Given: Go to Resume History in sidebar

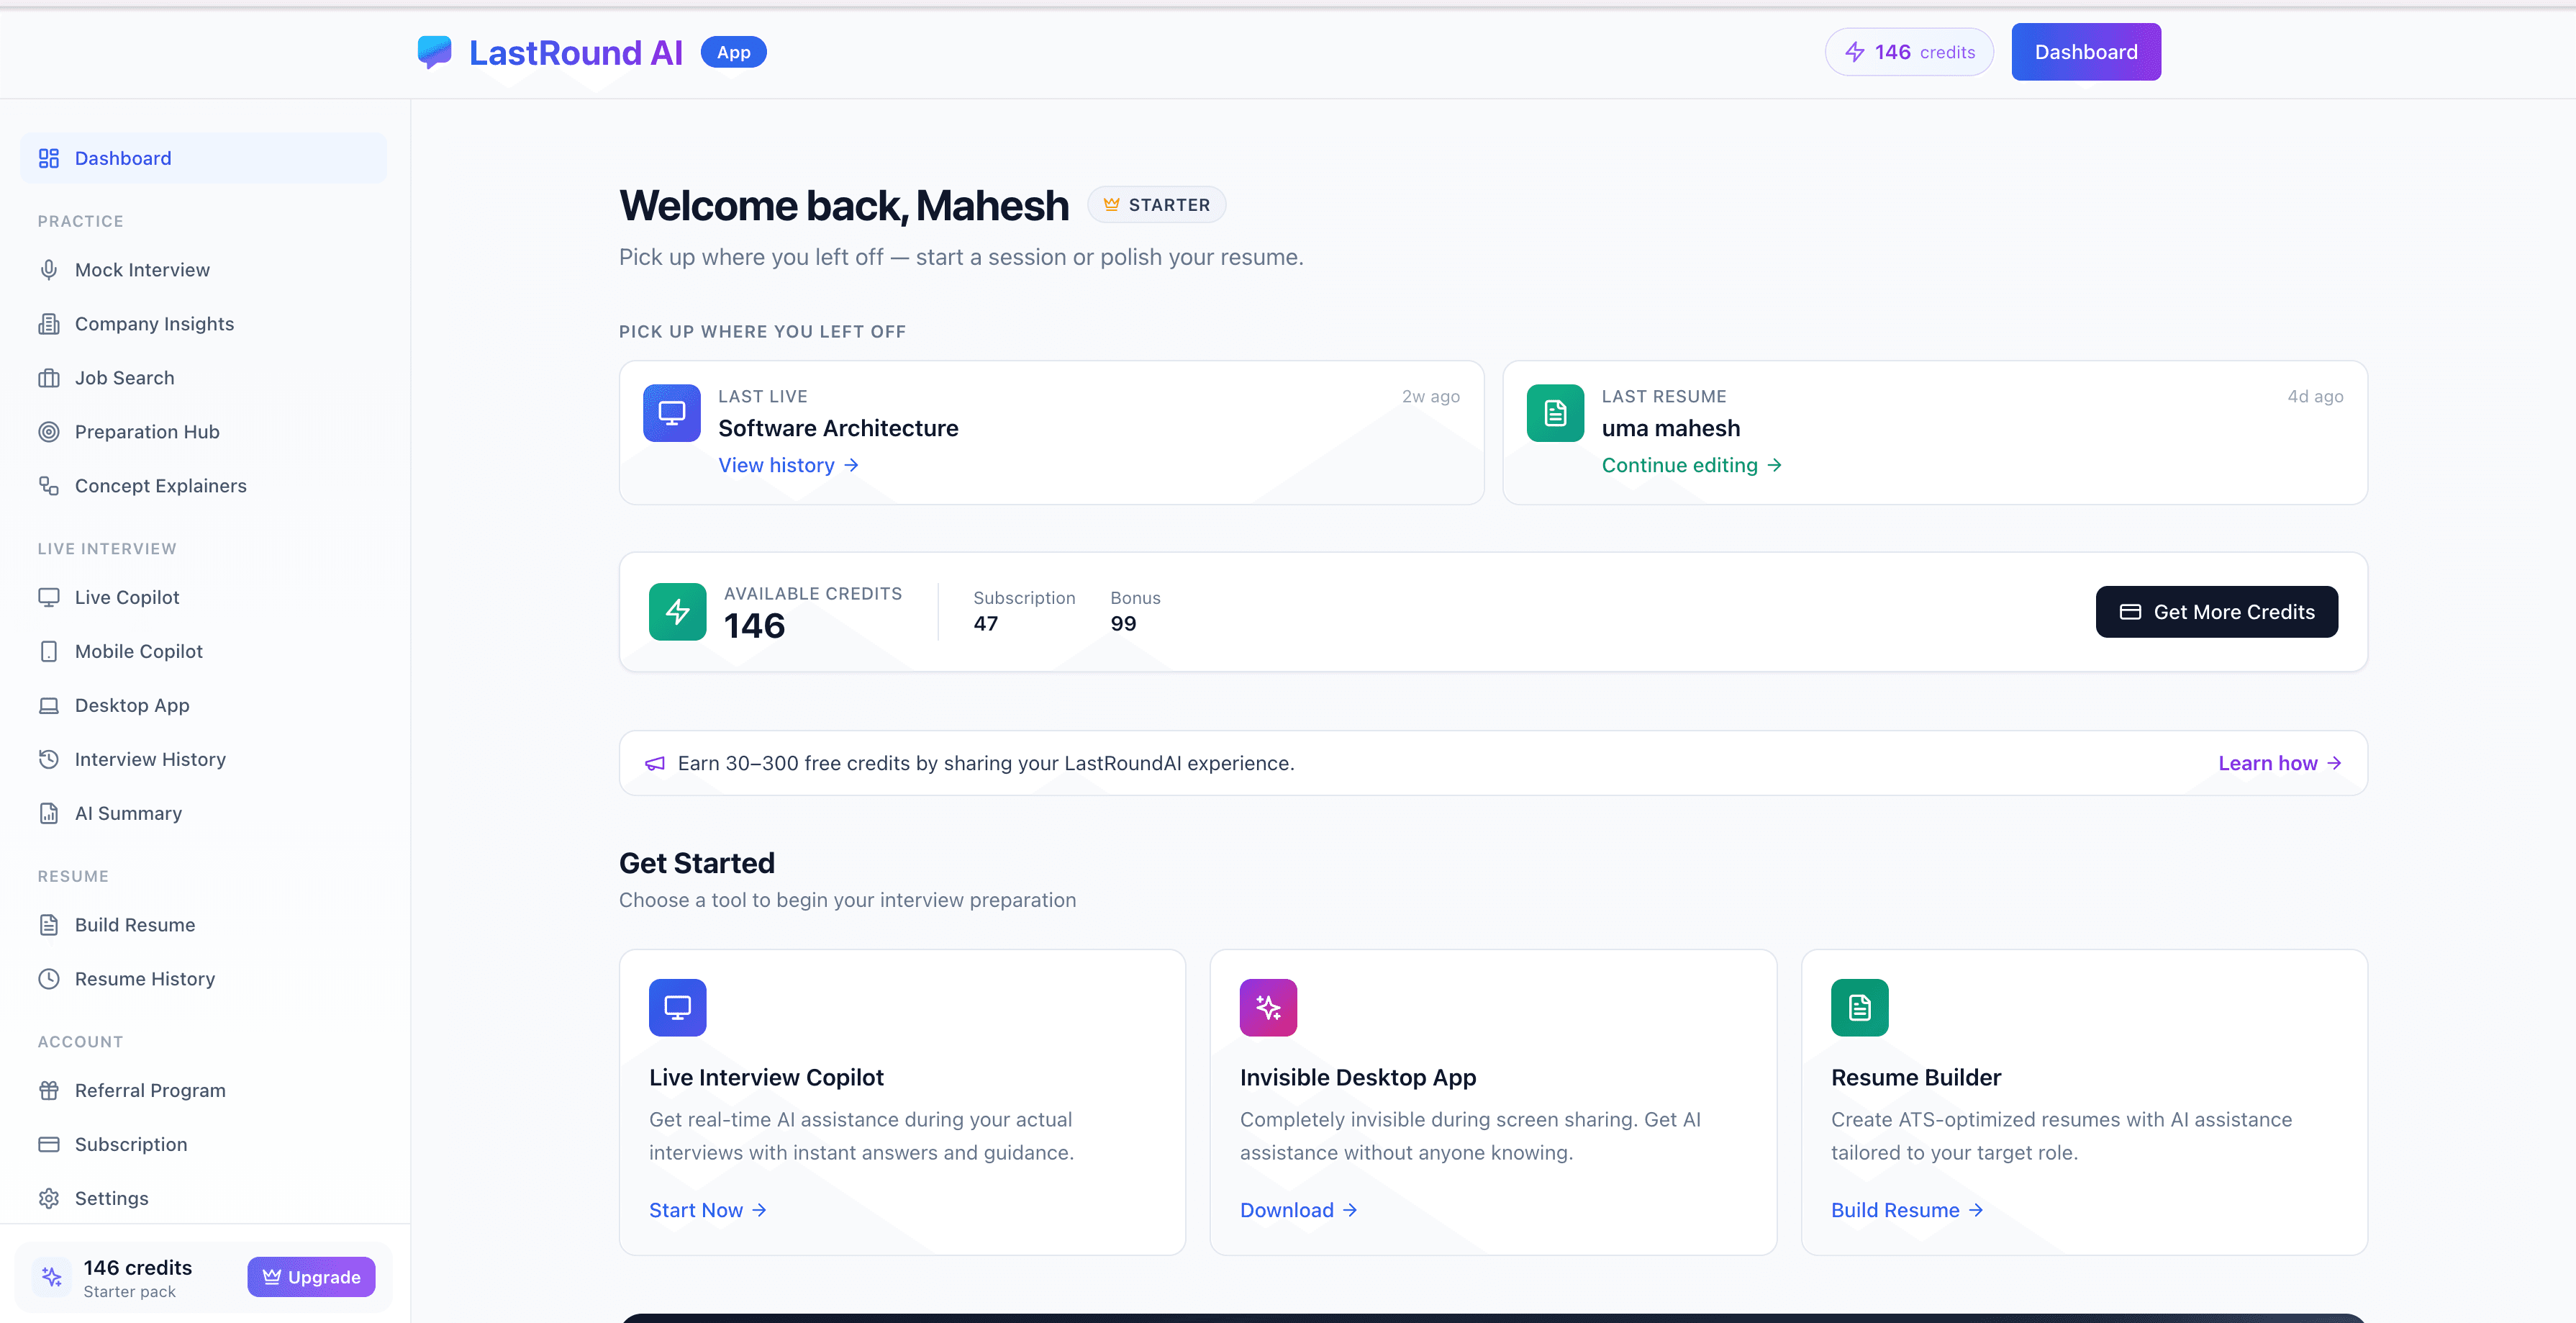Looking at the screenshot, I should pyautogui.click(x=203, y=979).
